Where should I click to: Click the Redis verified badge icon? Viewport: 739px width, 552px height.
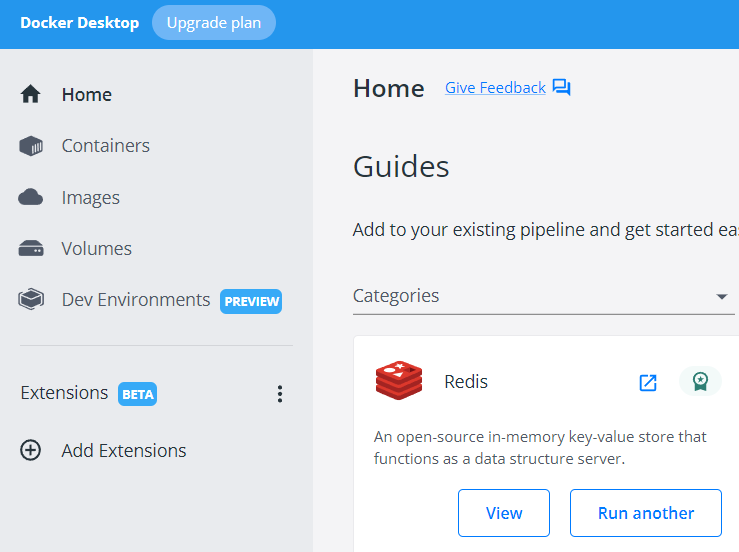tap(700, 381)
